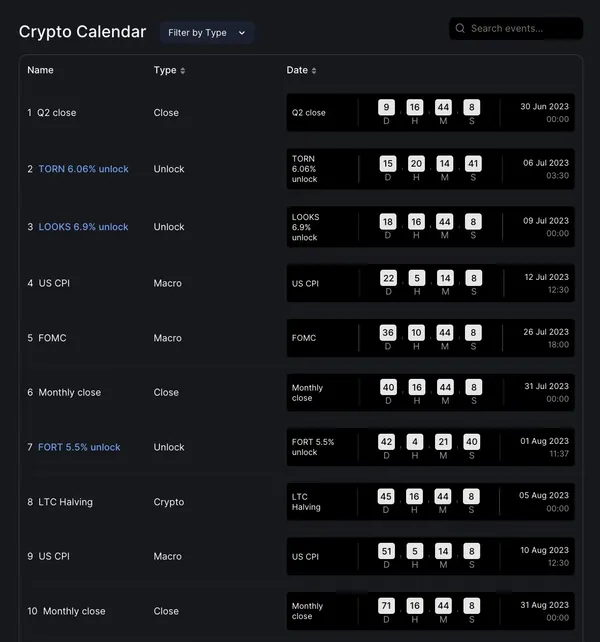Expand the Filter by Type chevron arrow

point(242,33)
